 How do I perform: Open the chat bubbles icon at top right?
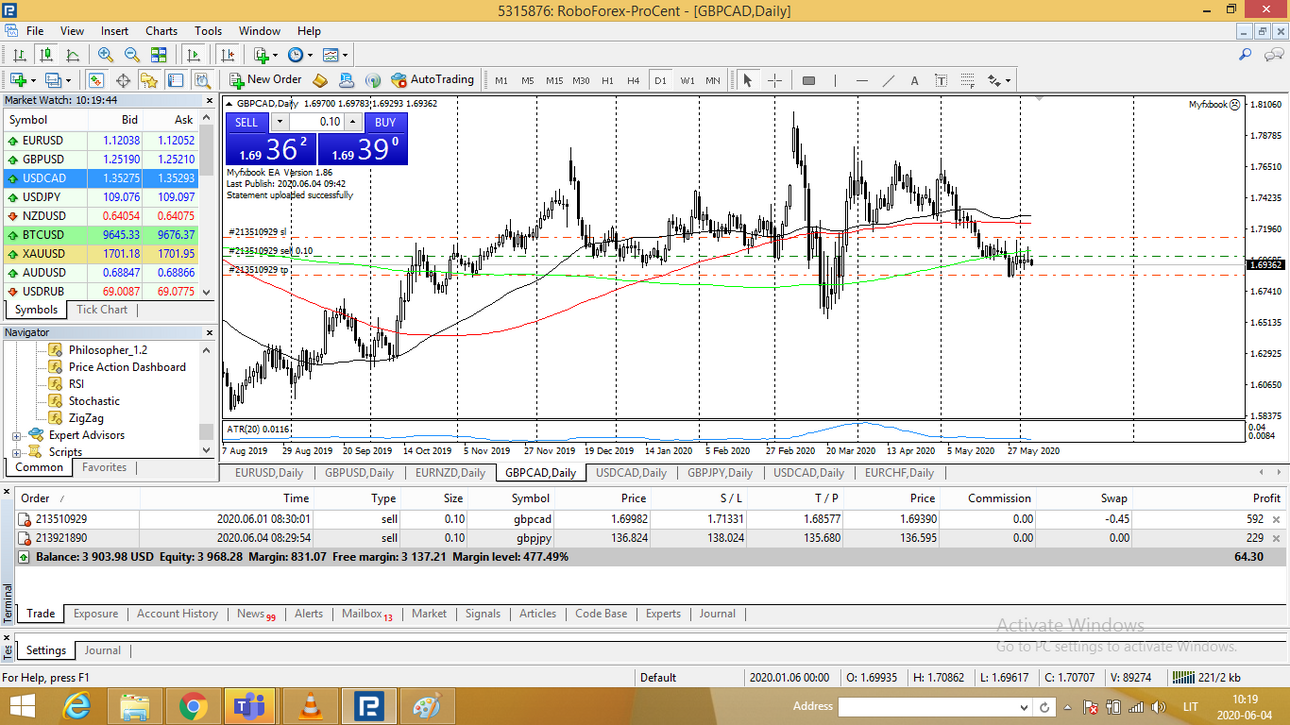coord(1274,55)
